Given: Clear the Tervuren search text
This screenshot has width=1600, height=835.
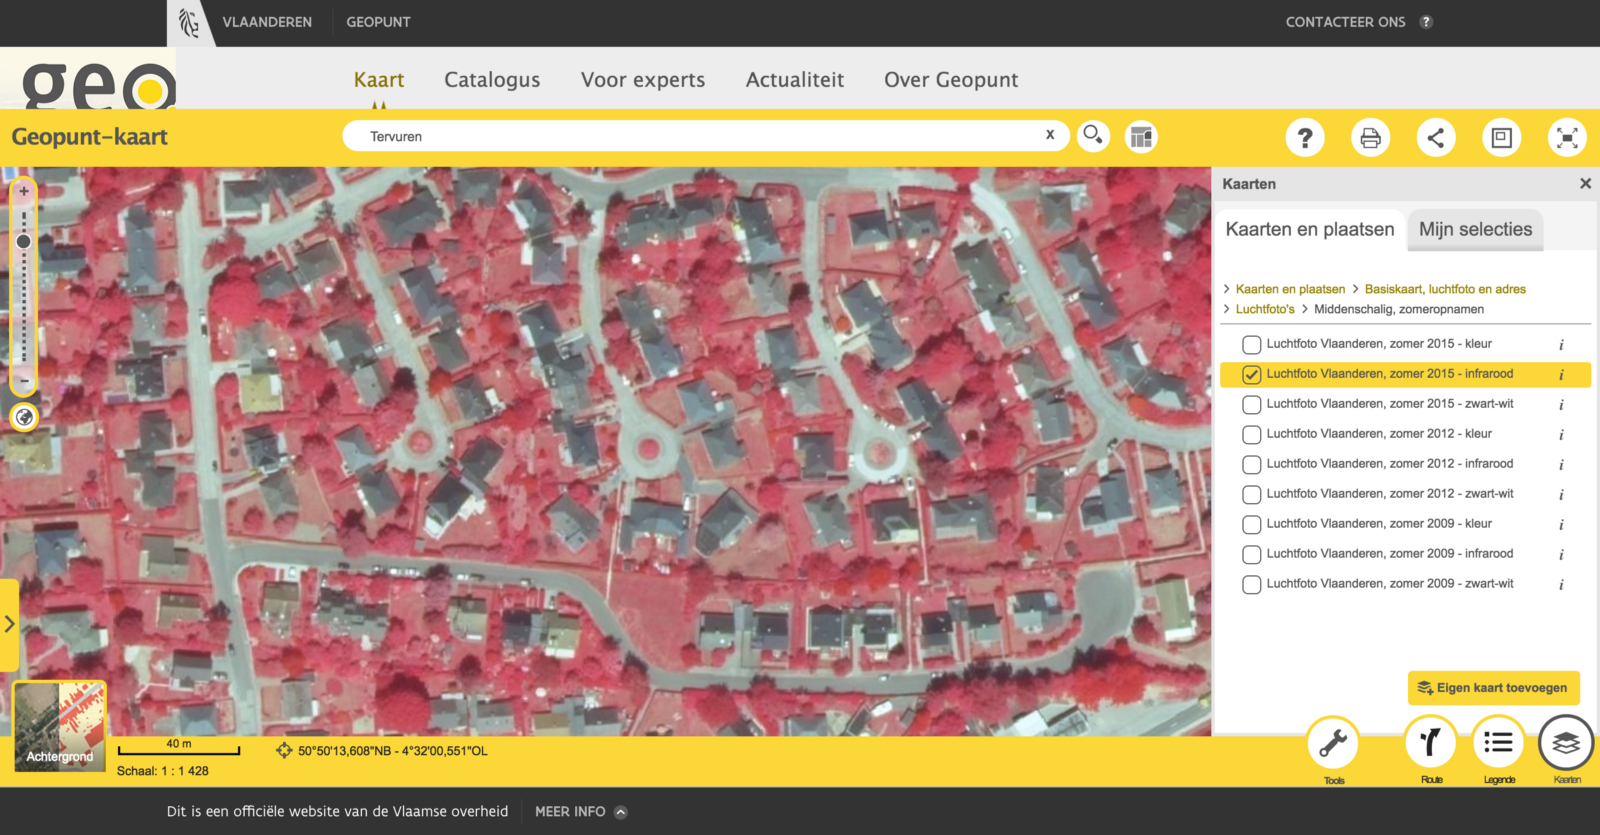Looking at the screenshot, I should 1050,135.
